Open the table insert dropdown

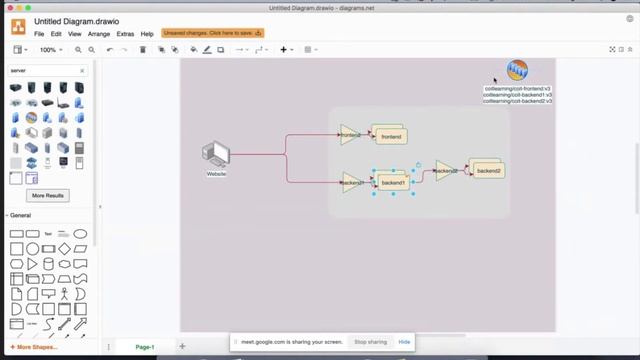pyautogui.click(x=311, y=50)
